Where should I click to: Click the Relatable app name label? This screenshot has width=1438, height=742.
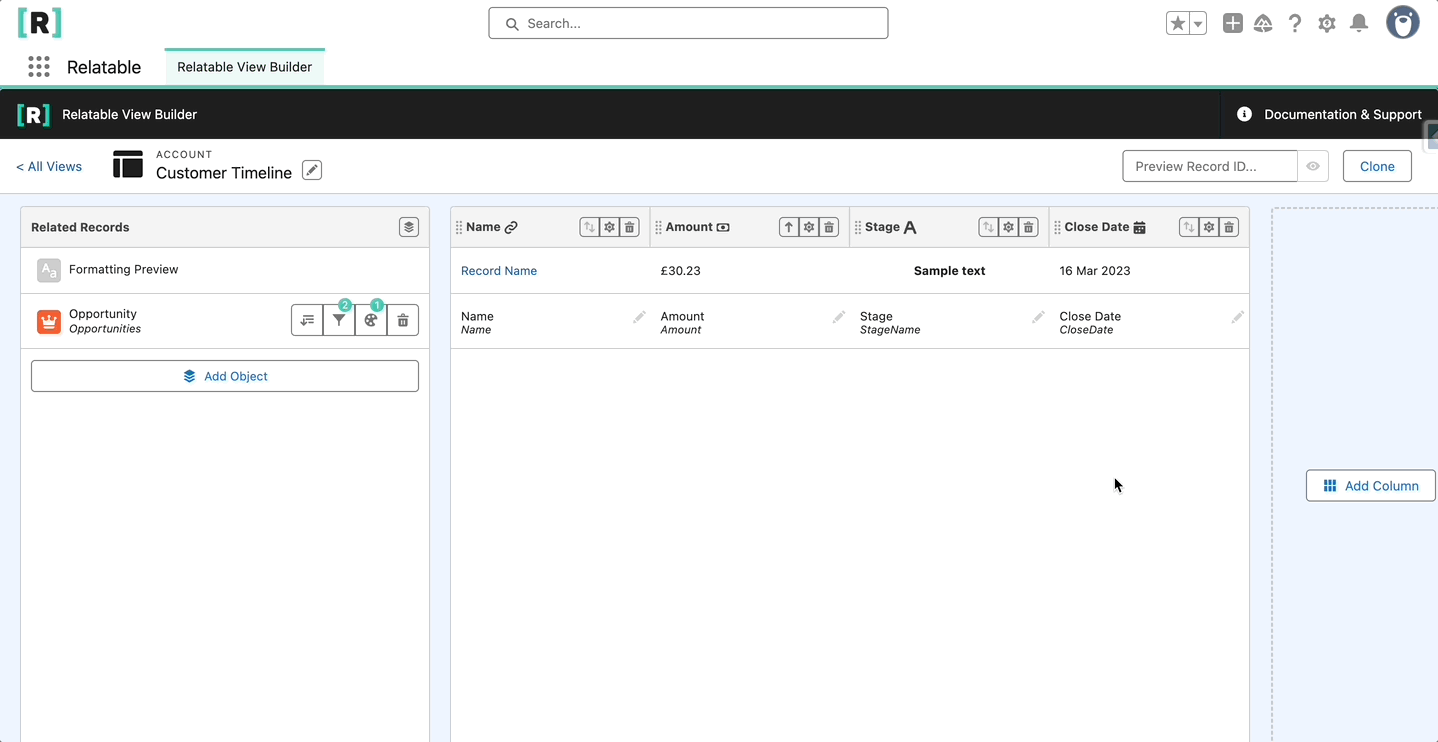(104, 67)
